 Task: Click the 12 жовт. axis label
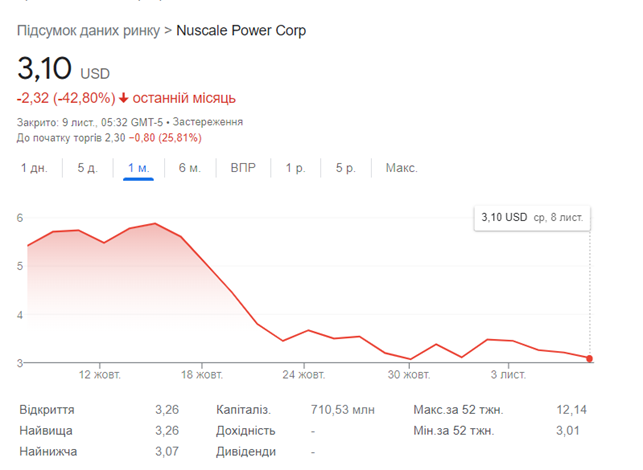pyautogui.click(x=100, y=374)
